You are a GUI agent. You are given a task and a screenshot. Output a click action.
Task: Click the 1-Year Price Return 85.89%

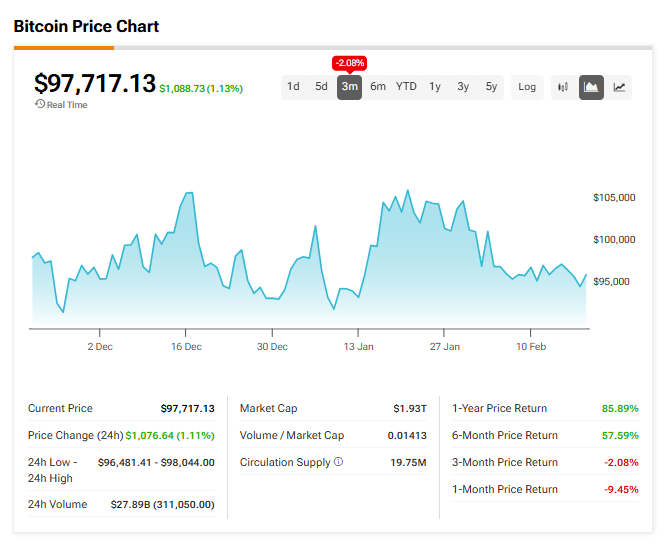click(620, 409)
